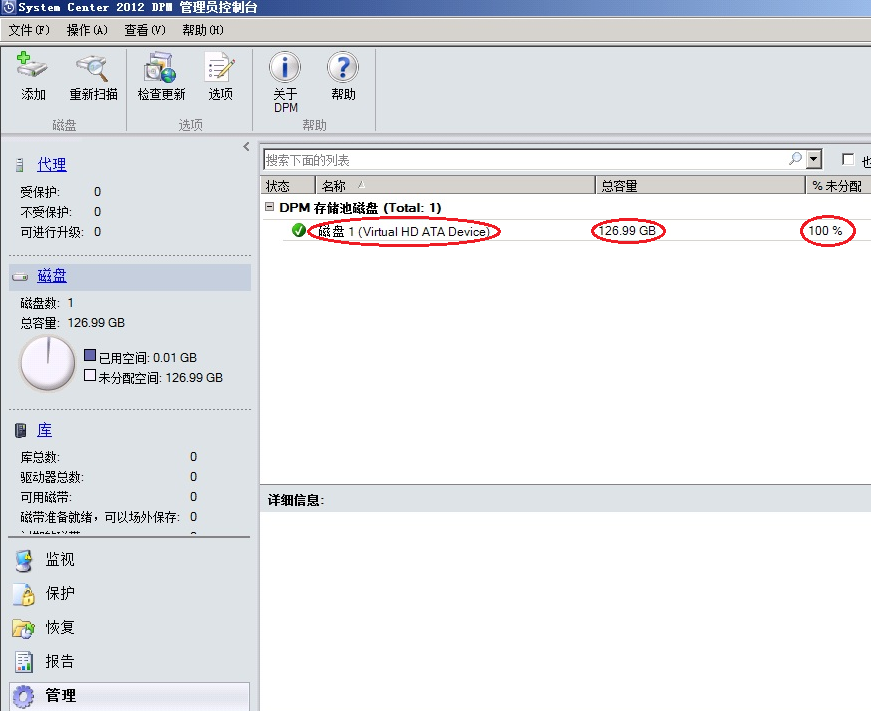Image resolution: width=871 pixels, height=711 pixels.
Task: Click the 100 % unallocated cell
Action: click(825, 231)
